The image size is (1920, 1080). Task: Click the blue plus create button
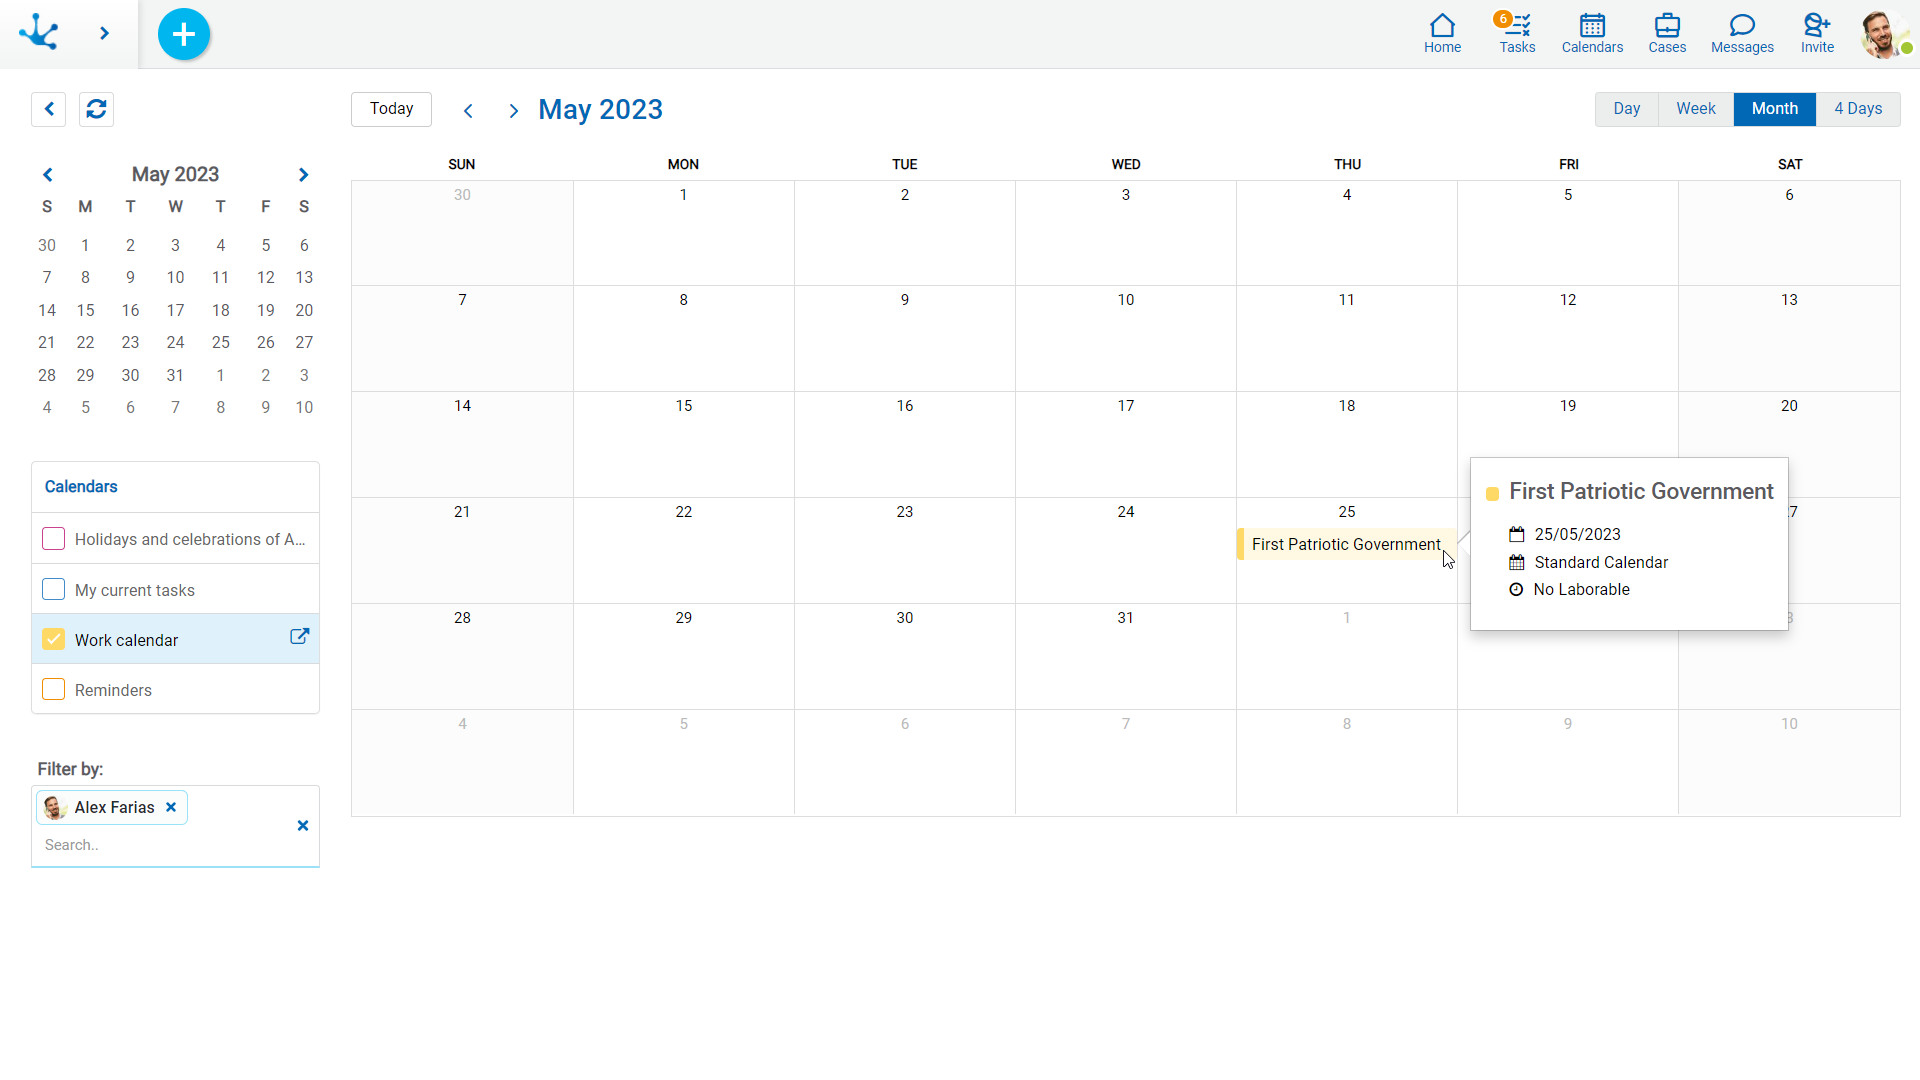pyautogui.click(x=184, y=34)
